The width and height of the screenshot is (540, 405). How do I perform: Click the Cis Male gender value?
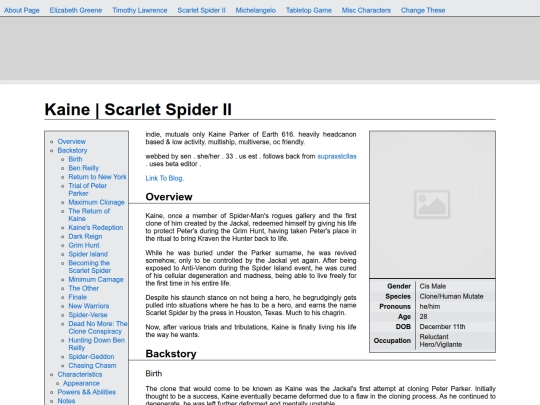tap(433, 286)
